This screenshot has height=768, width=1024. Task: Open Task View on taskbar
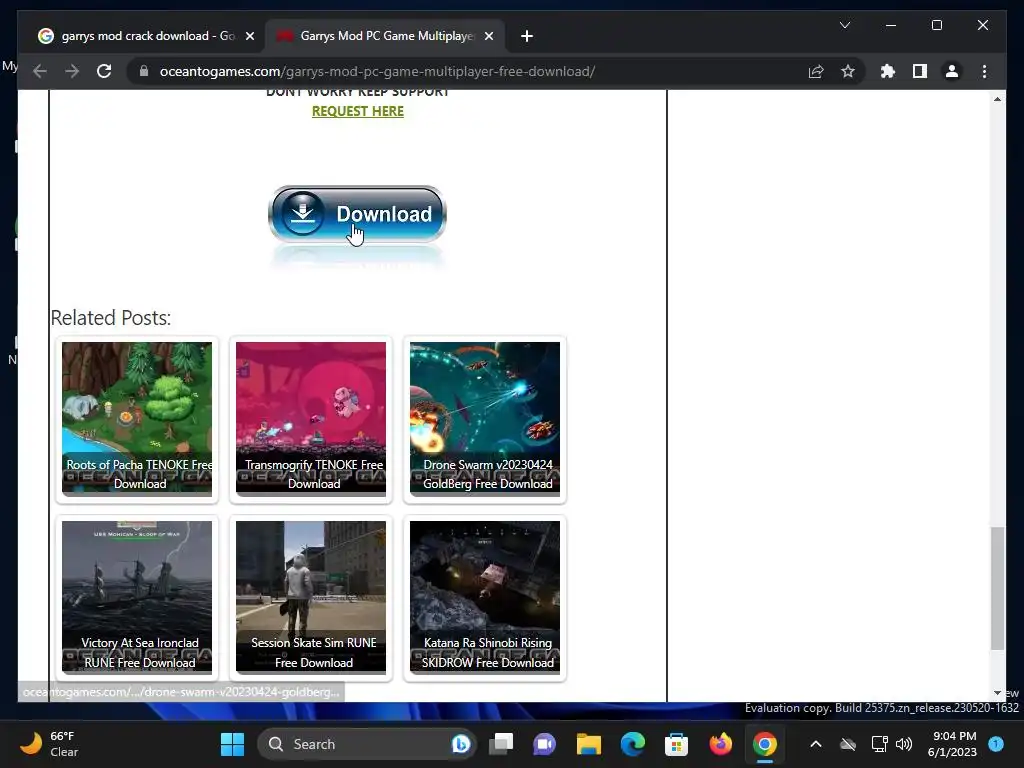(502, 744)
